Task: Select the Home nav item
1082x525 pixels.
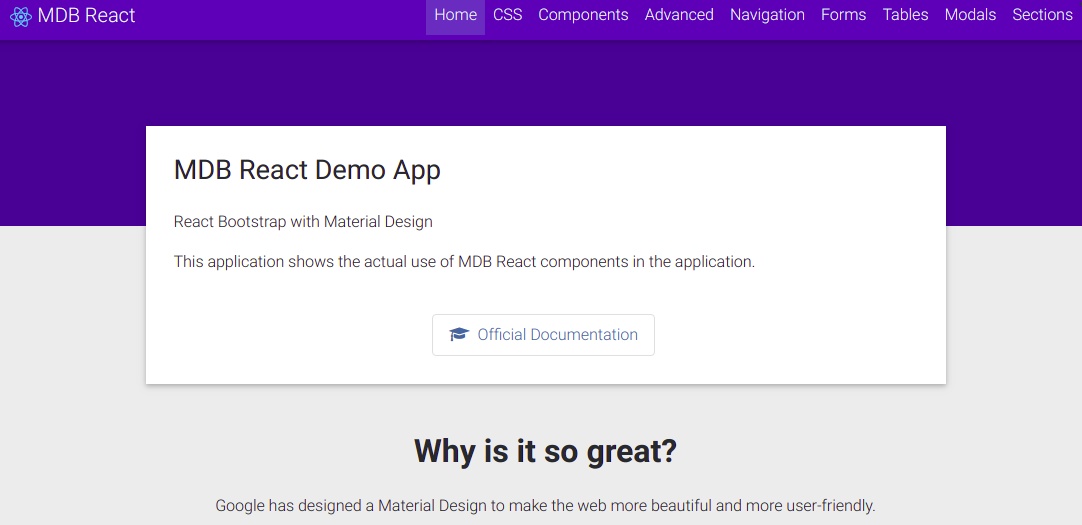Action: (x=455, y=14)
